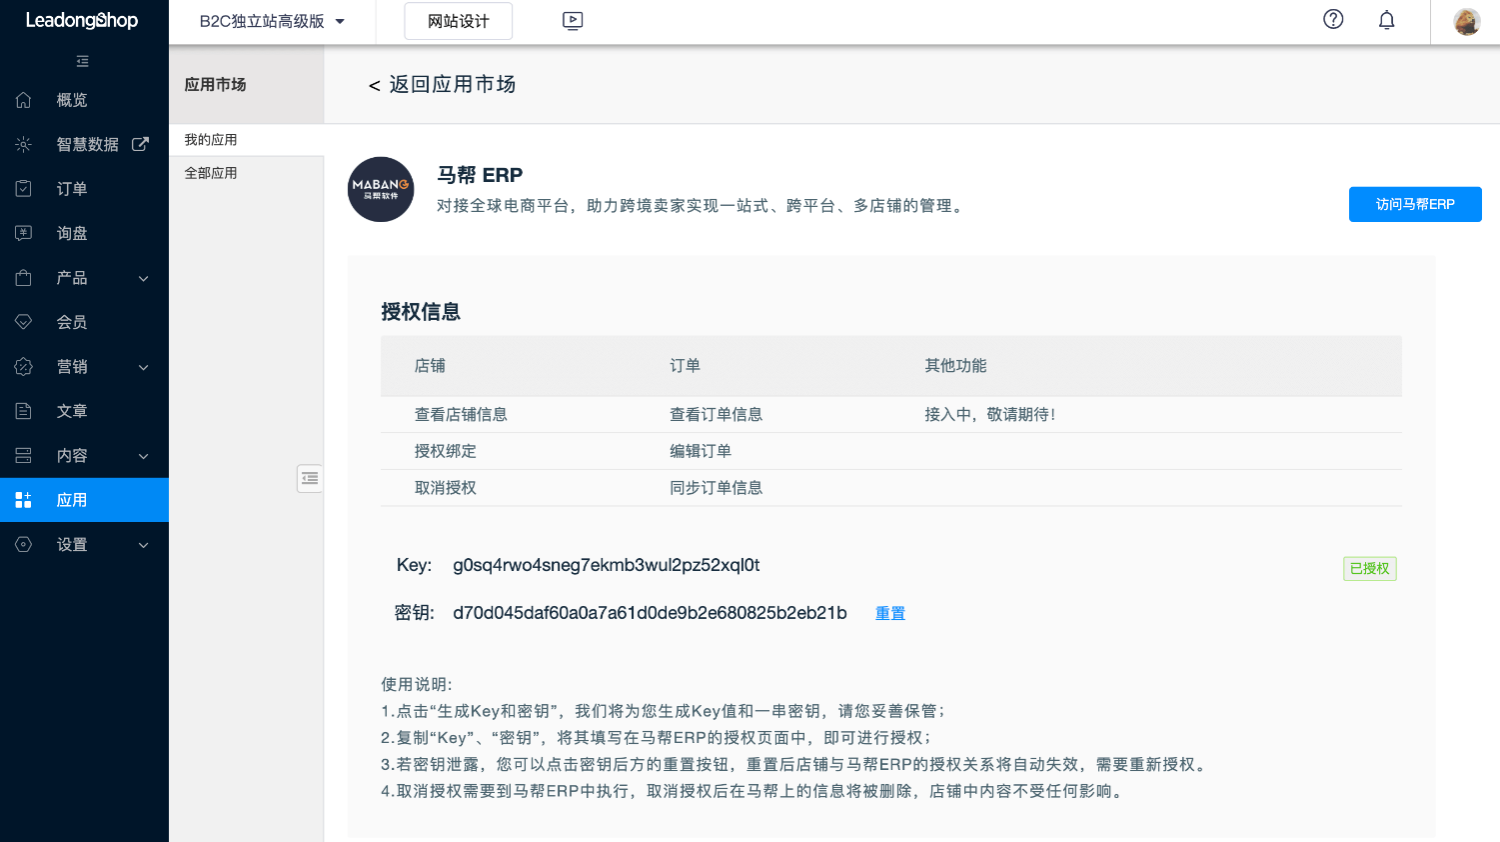Viewport: 1500px width, 842px height.
Task: Open the 文章 articles icon
Action: point(23,410)
